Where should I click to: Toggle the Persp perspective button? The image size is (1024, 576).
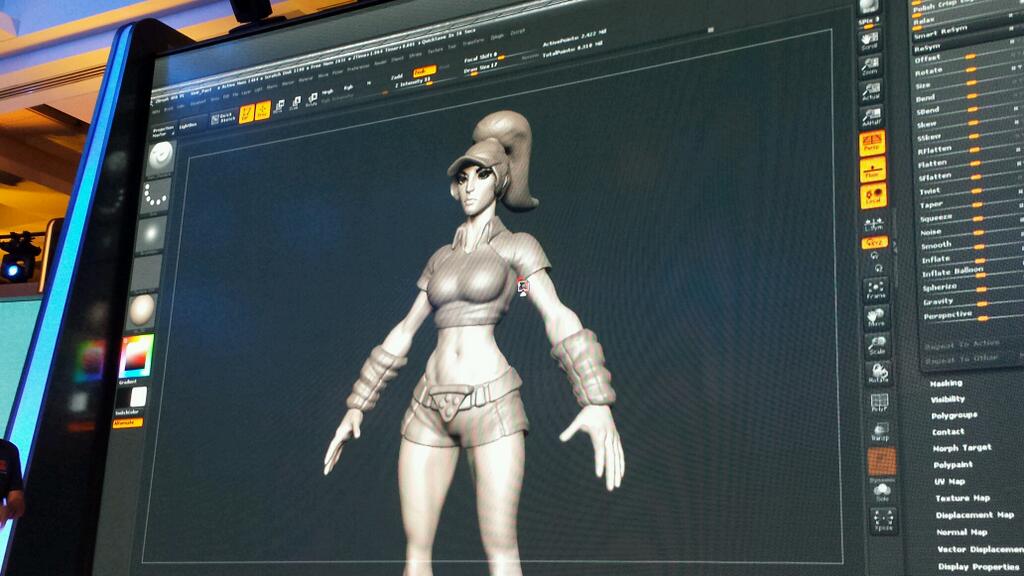872,143
